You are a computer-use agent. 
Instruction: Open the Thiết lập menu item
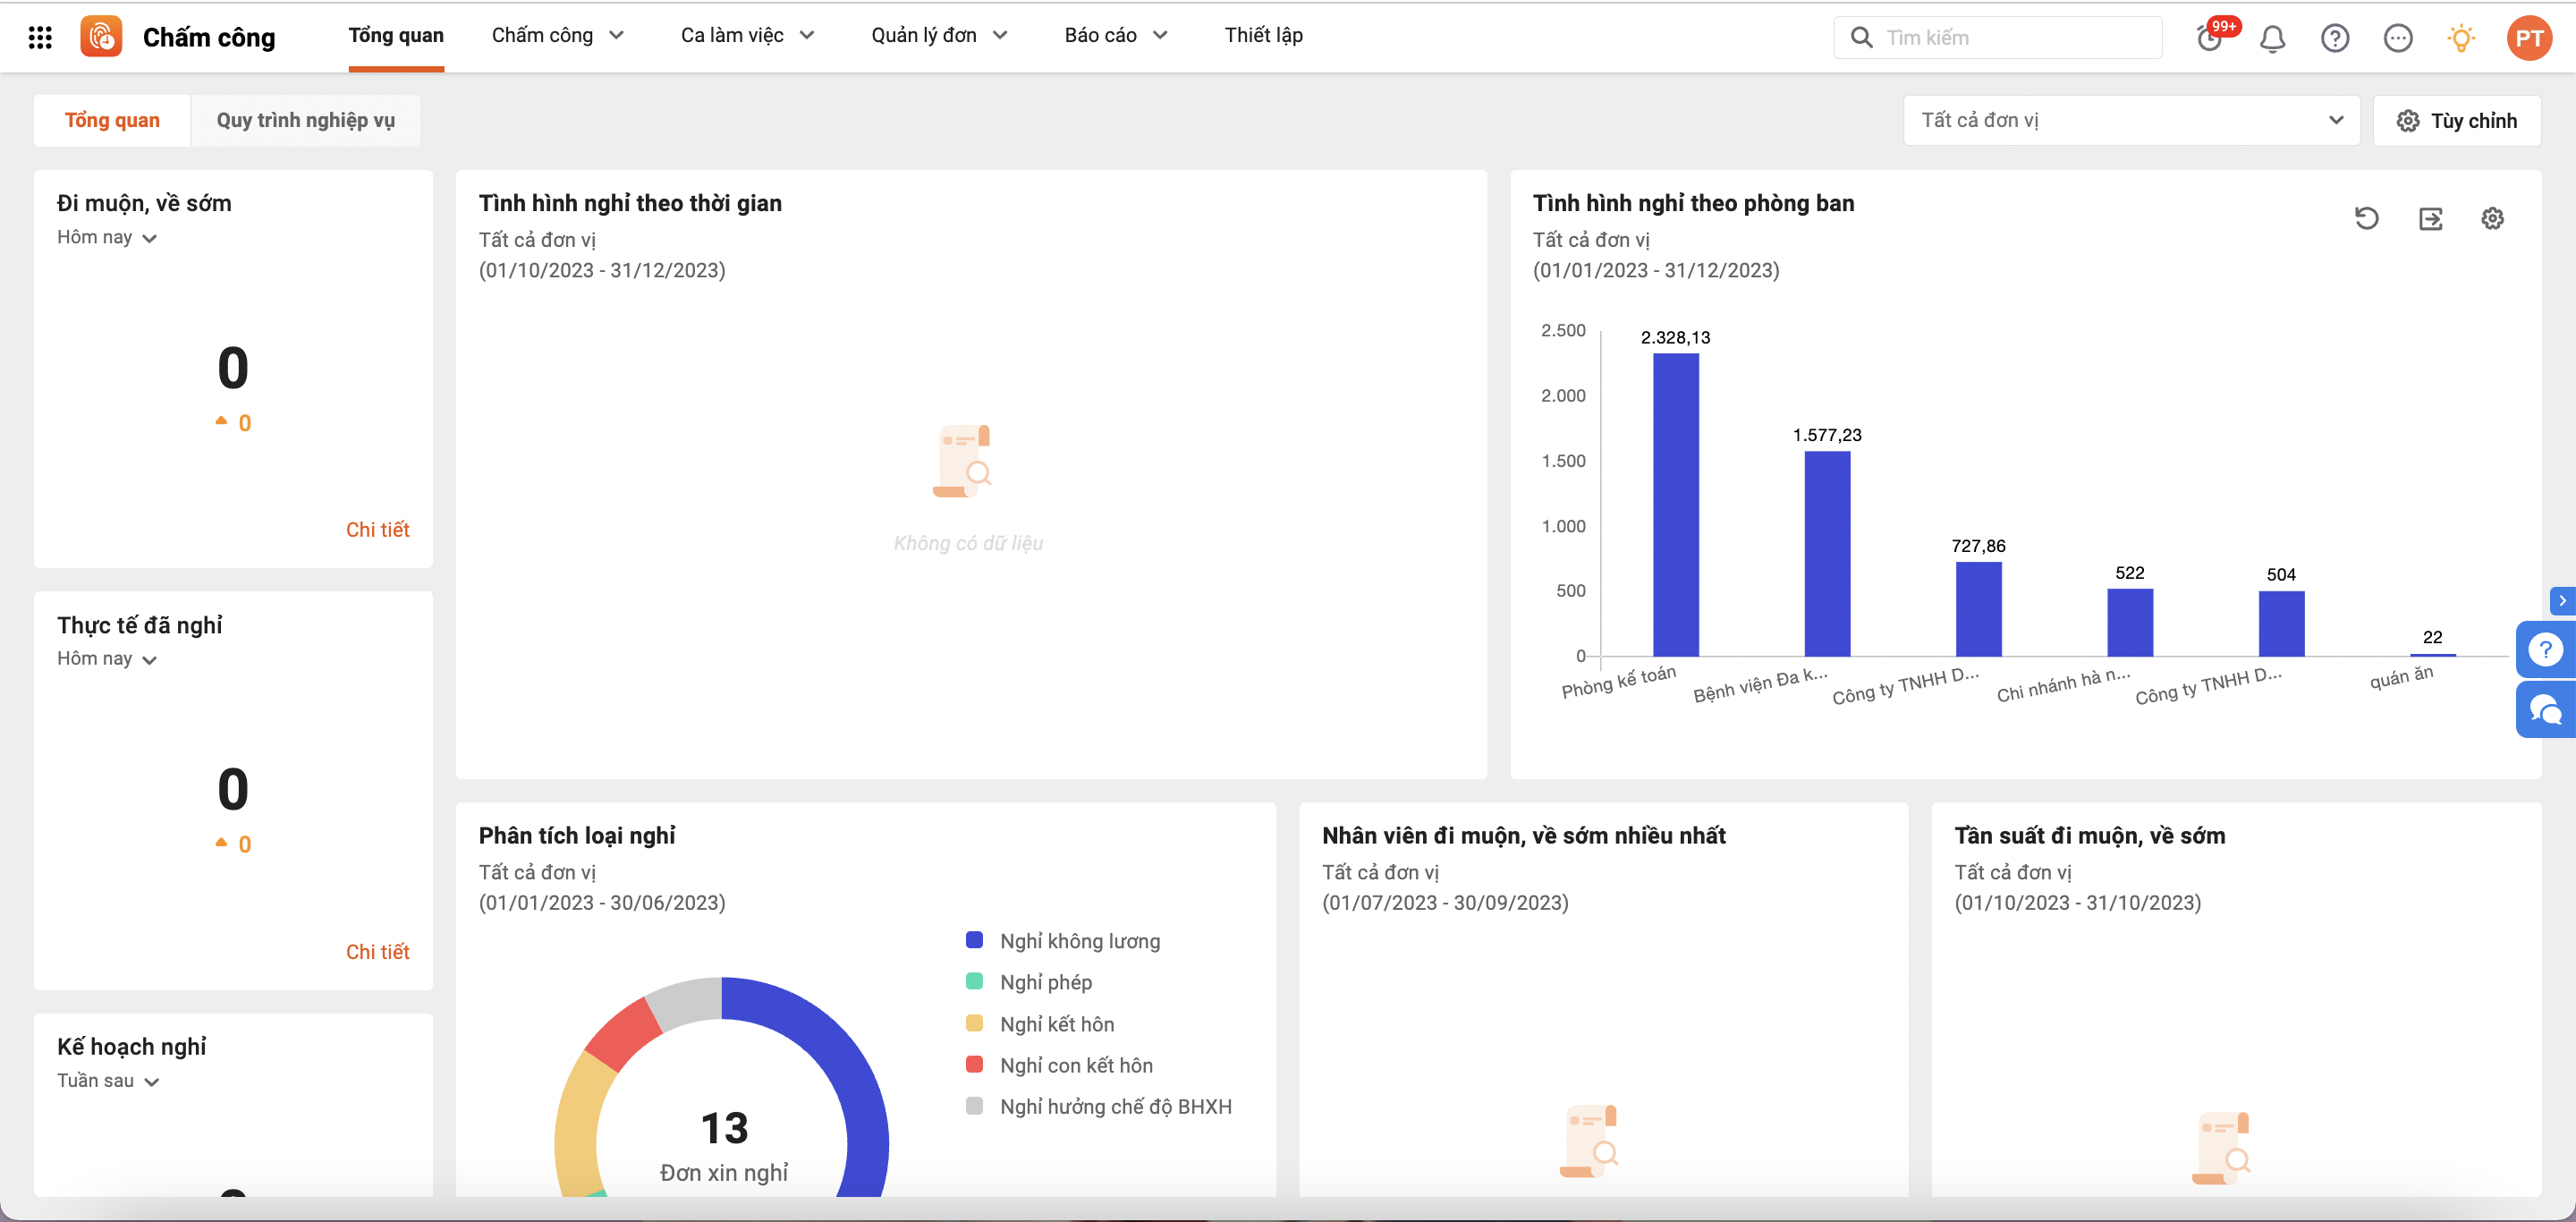click(x=1263, y=35)
